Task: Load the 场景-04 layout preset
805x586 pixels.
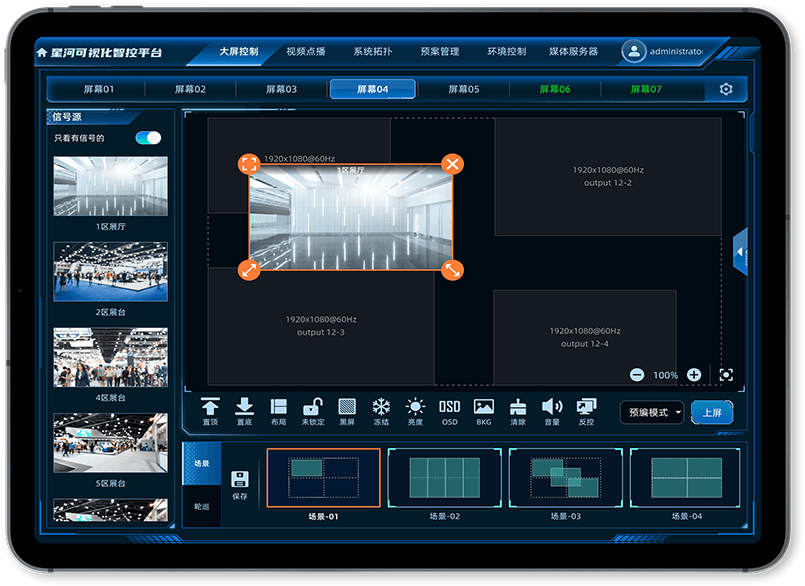Action: point(687,478)
